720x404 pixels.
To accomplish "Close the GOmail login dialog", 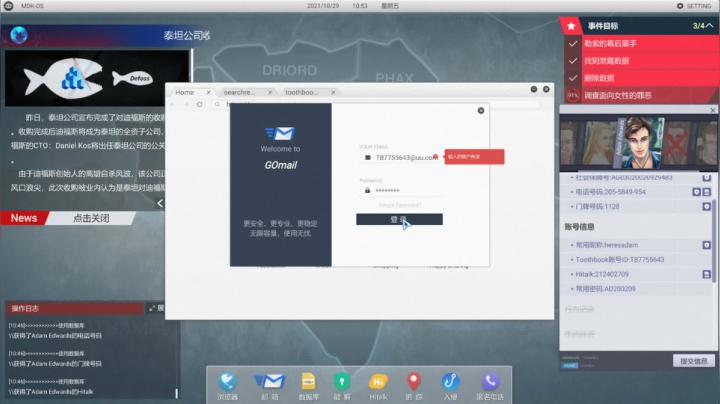I will (481, 111).
